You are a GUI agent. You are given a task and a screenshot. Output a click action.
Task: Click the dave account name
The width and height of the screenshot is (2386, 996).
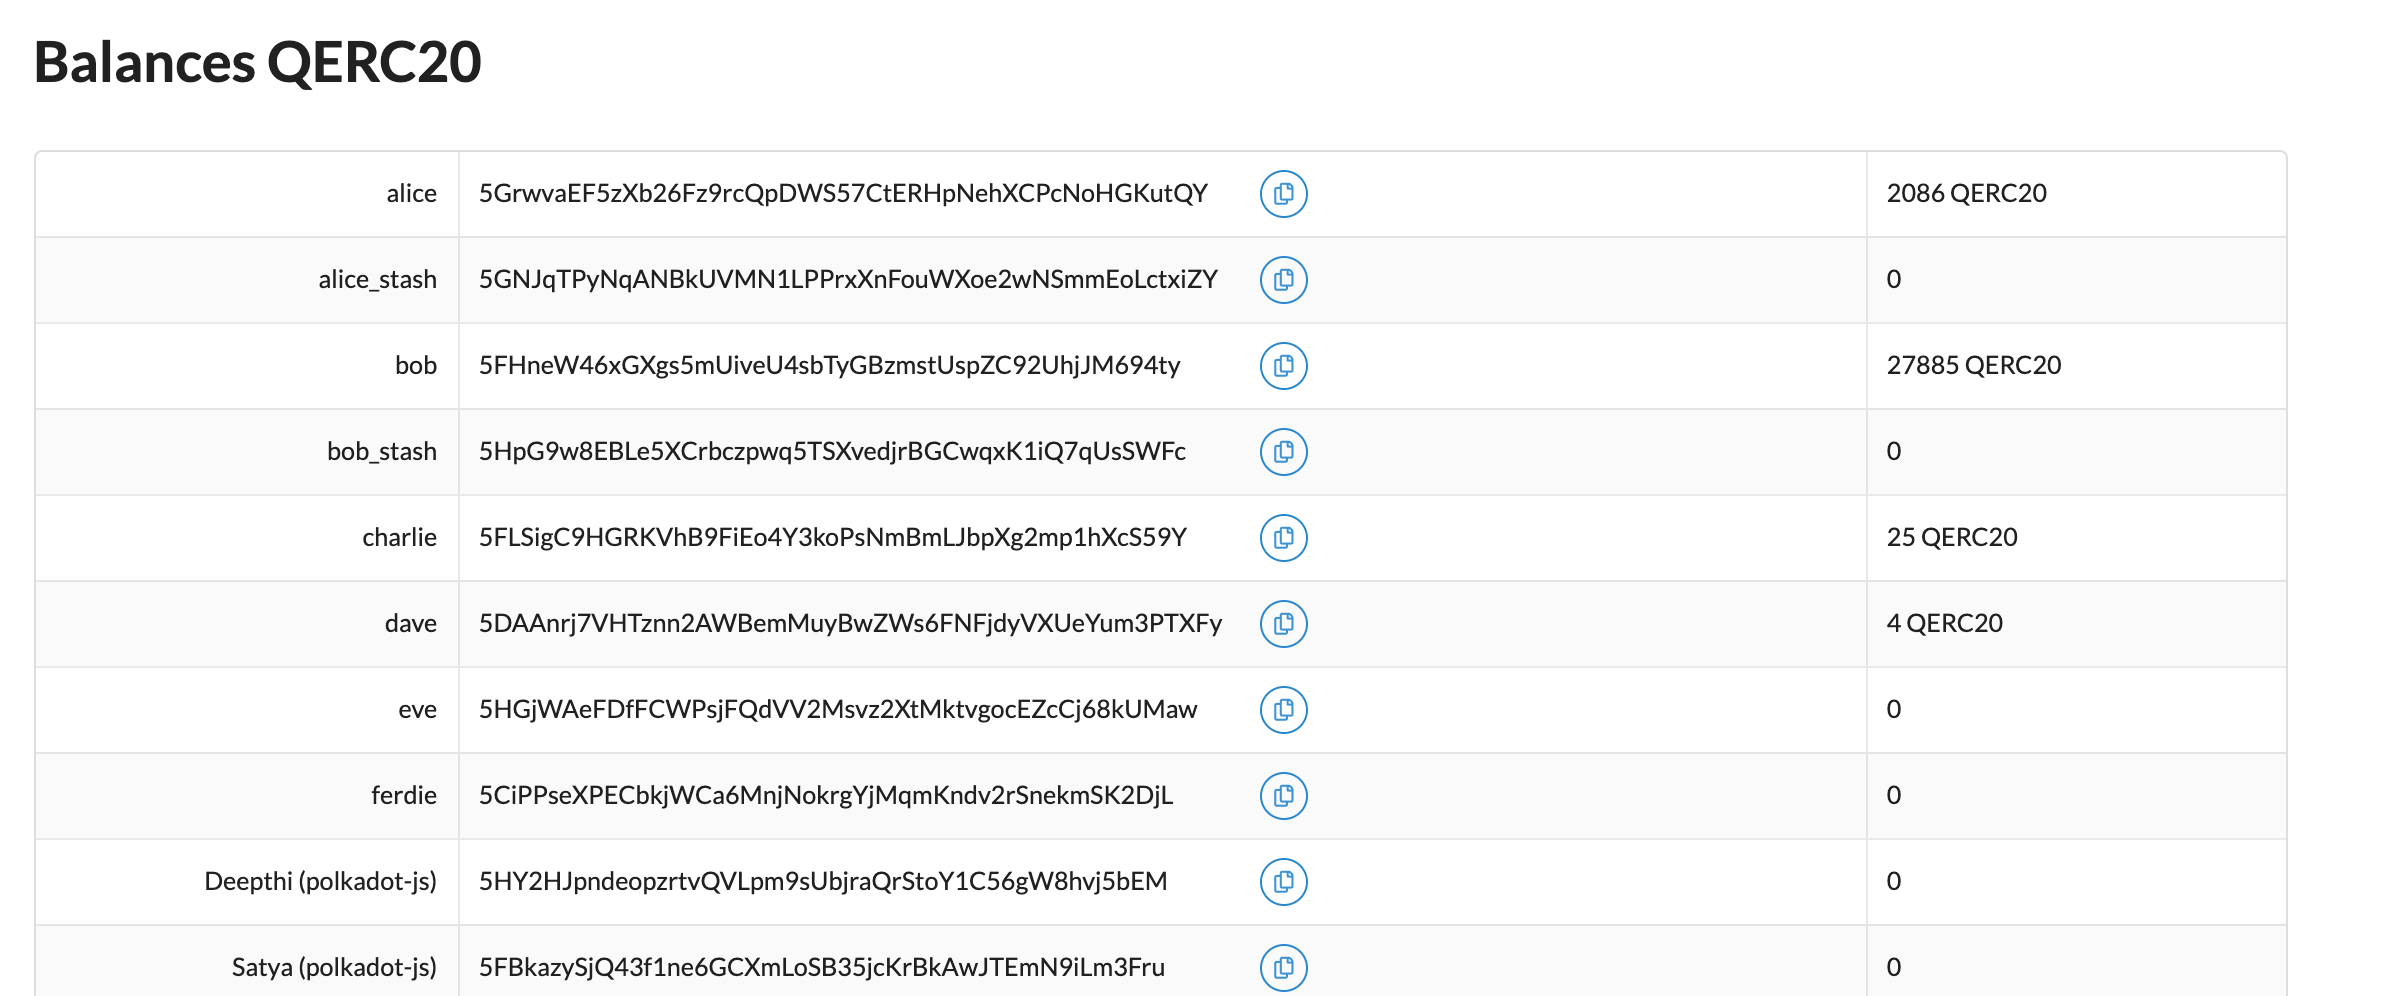coord(411,623)
